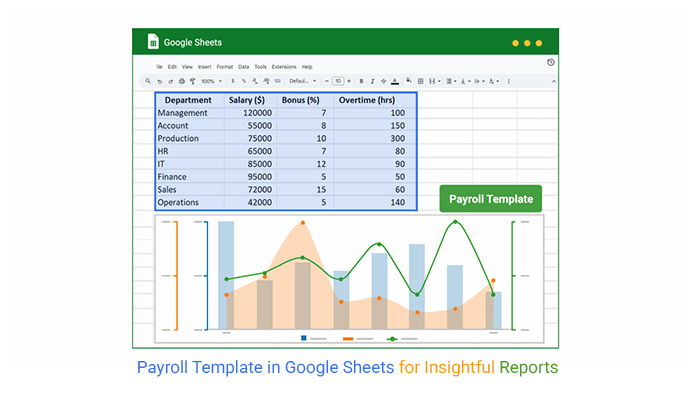Apply currency format with $ icon

(233, 81)
